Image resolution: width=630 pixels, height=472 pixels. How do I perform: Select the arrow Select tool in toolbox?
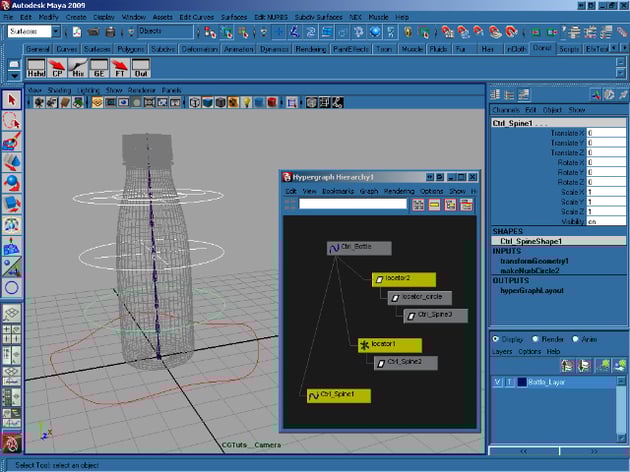(x=12, y=99)
